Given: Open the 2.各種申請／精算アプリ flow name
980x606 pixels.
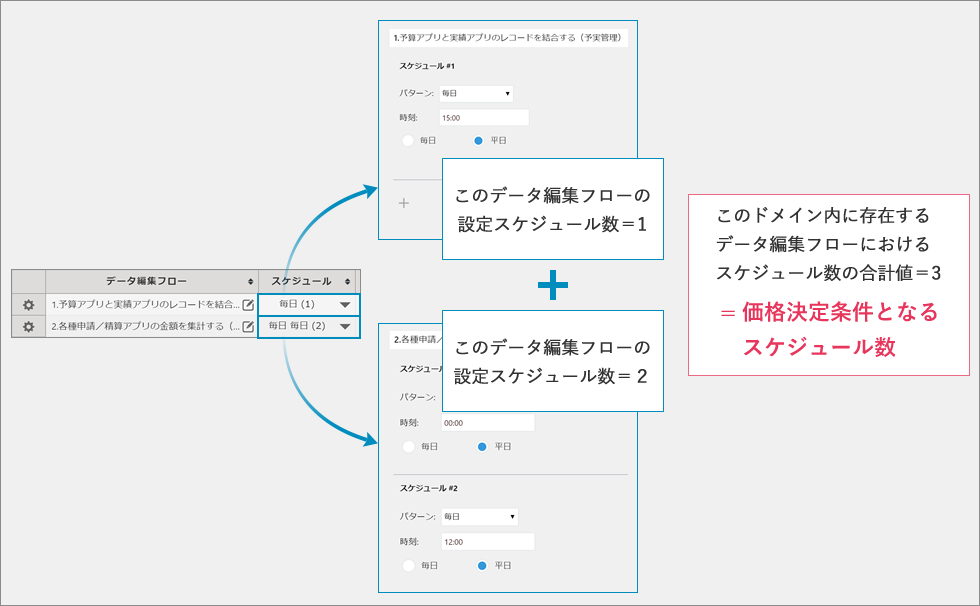Looking at the screenshot, I should pos(145,327).
